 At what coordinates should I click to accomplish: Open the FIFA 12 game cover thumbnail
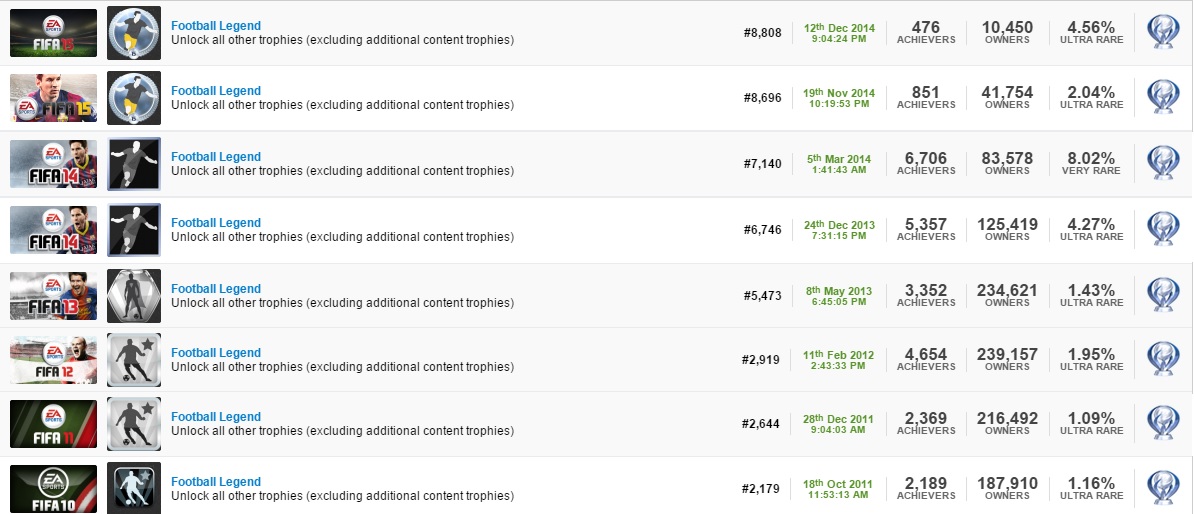(x=54, y=359)
